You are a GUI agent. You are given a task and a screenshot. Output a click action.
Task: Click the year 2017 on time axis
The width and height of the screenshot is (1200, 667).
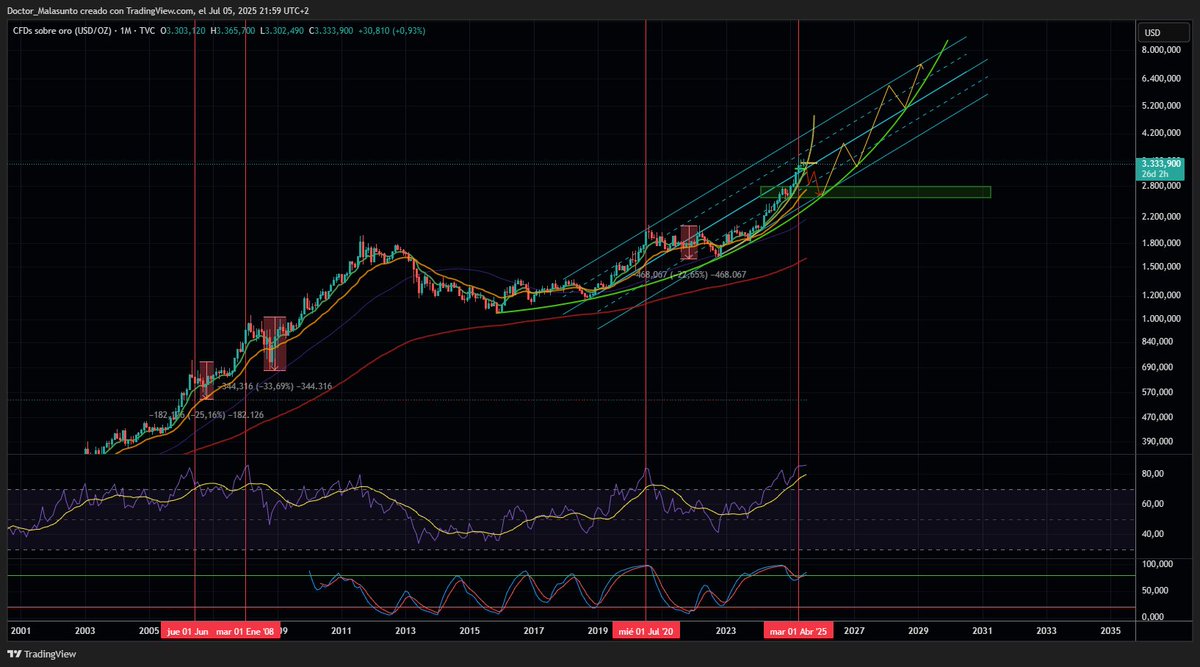534,631
